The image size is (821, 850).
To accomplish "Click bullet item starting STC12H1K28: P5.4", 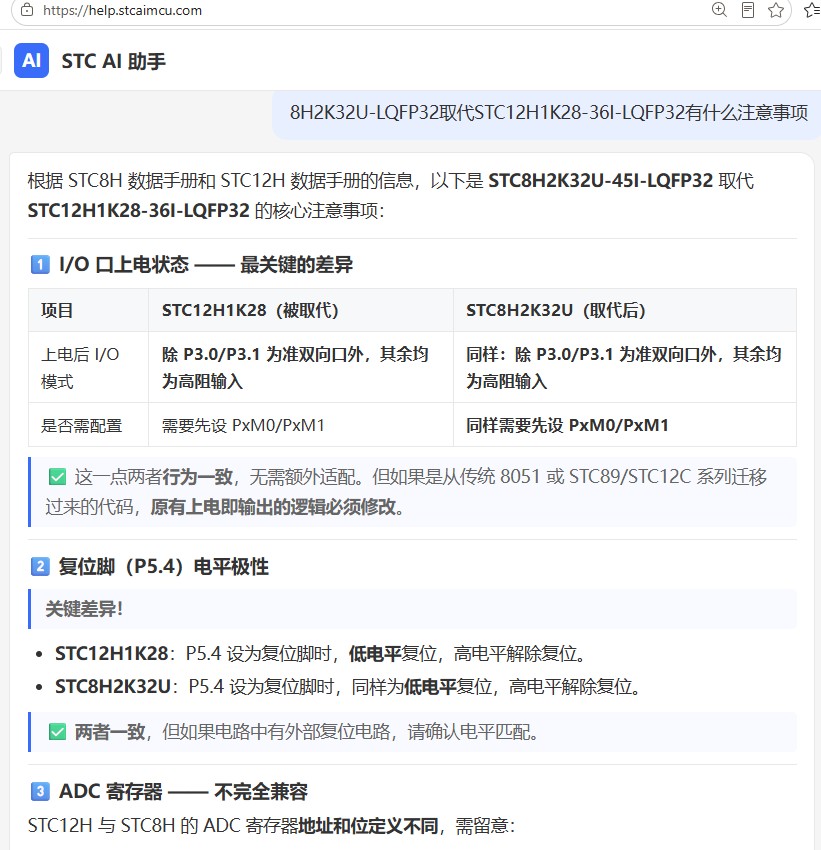I will 322,654.
